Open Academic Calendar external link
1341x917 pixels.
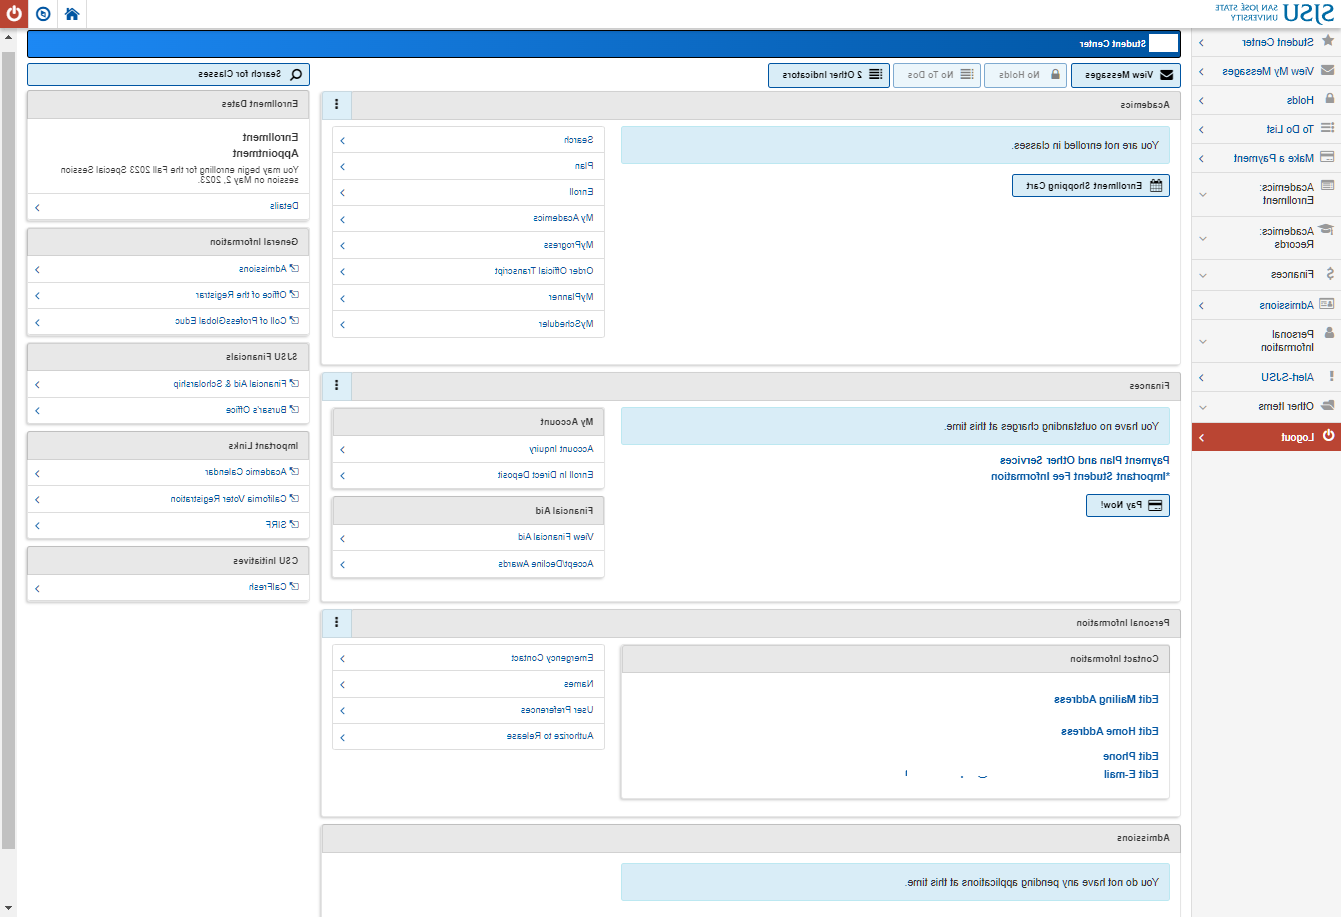click(168, 472)
